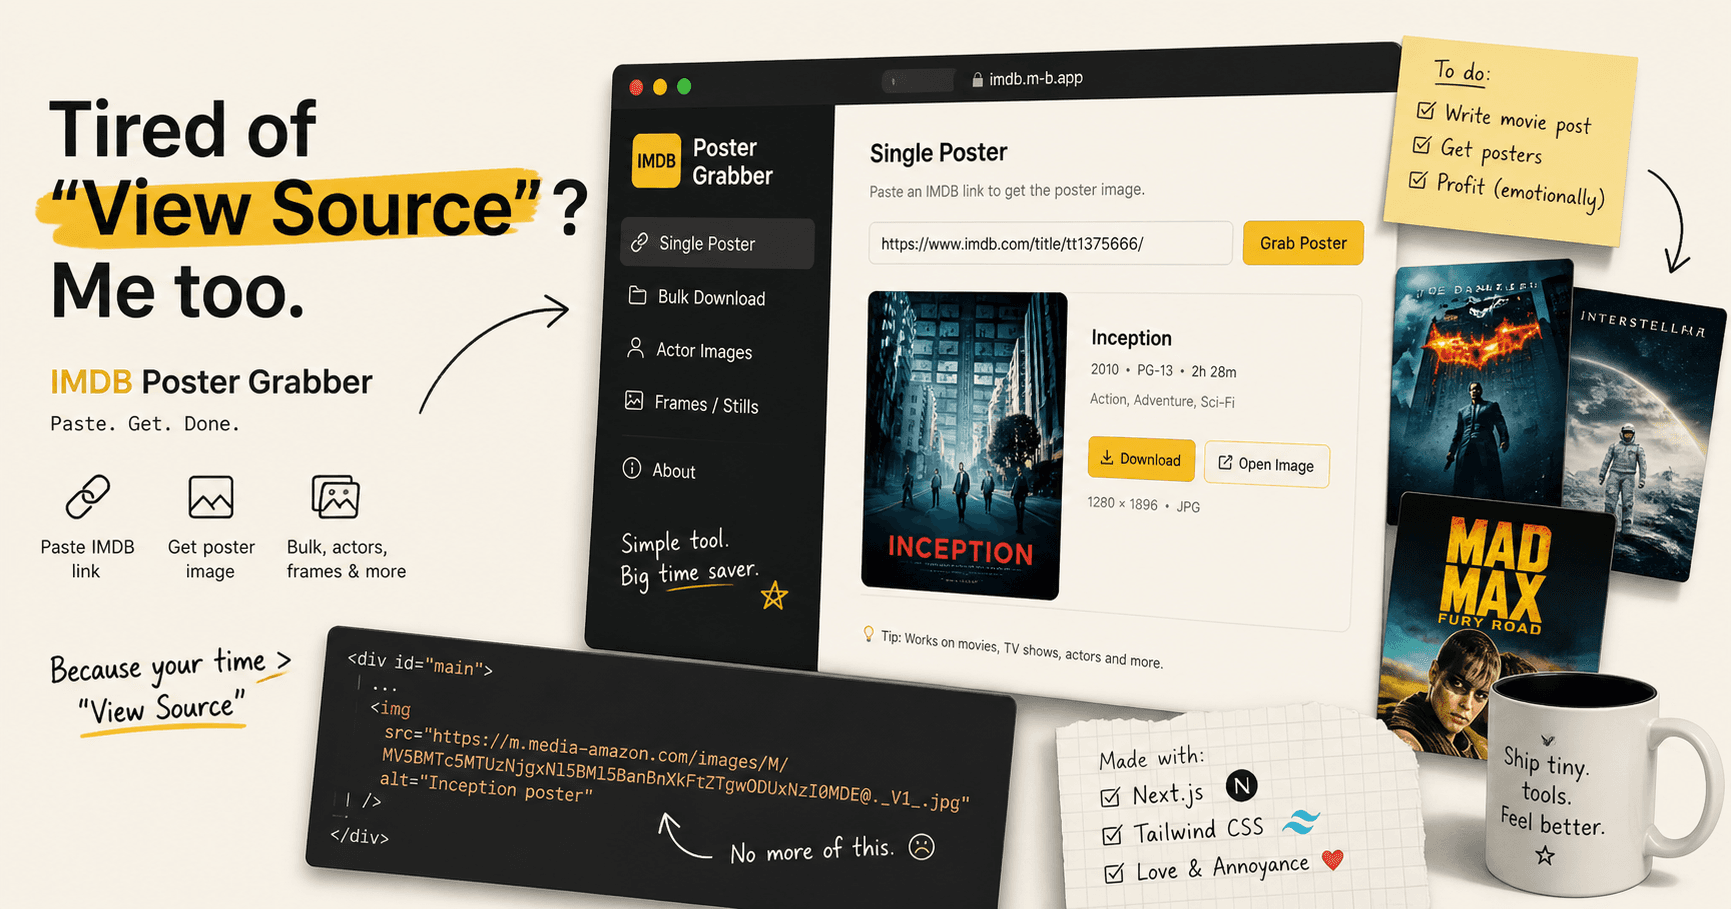Click the Made with: heading on note

click(1151, 758)
